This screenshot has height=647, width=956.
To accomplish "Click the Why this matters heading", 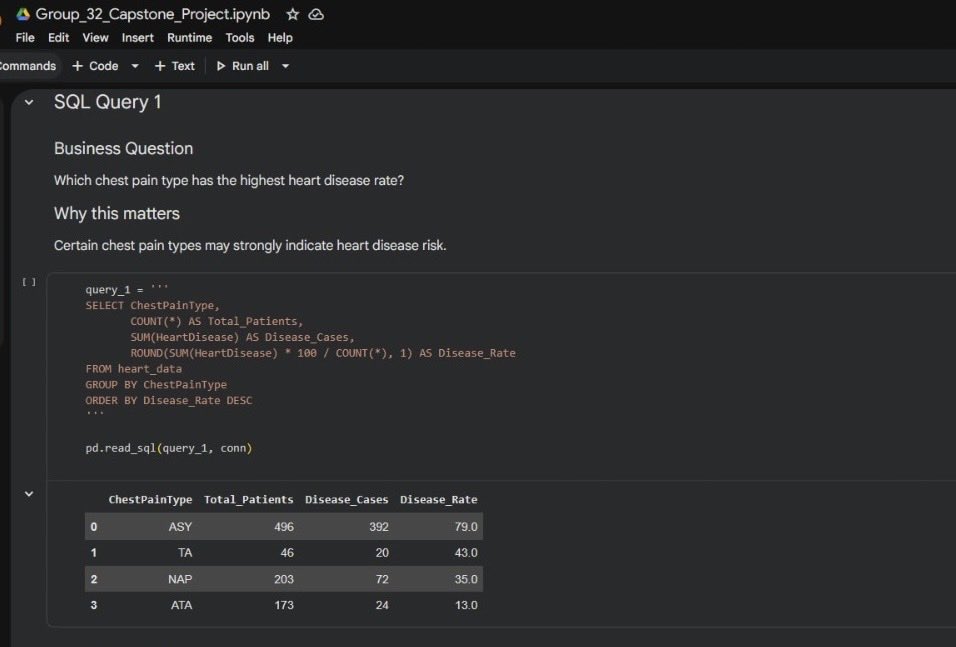I will pyautogui.click(x=116, y=213).
